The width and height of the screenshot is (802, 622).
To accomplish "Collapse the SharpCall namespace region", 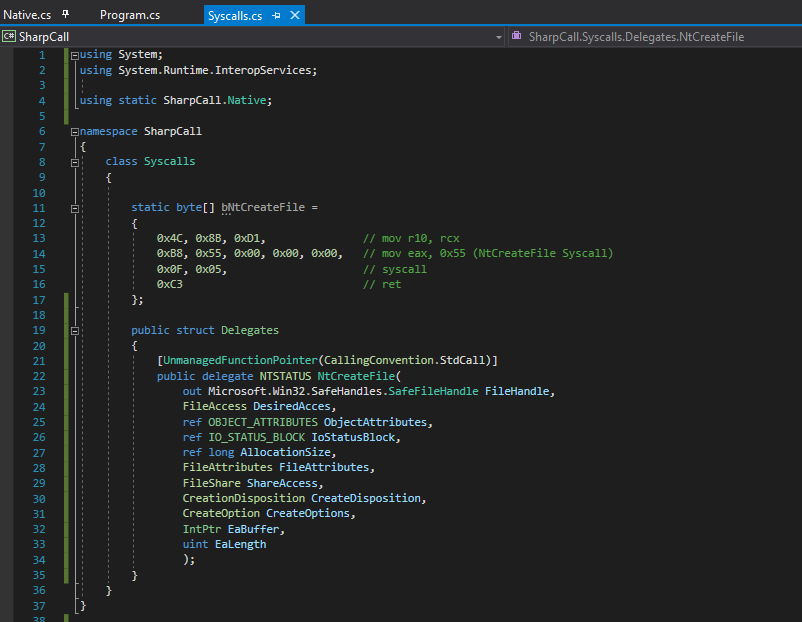I will coord(74,131).
